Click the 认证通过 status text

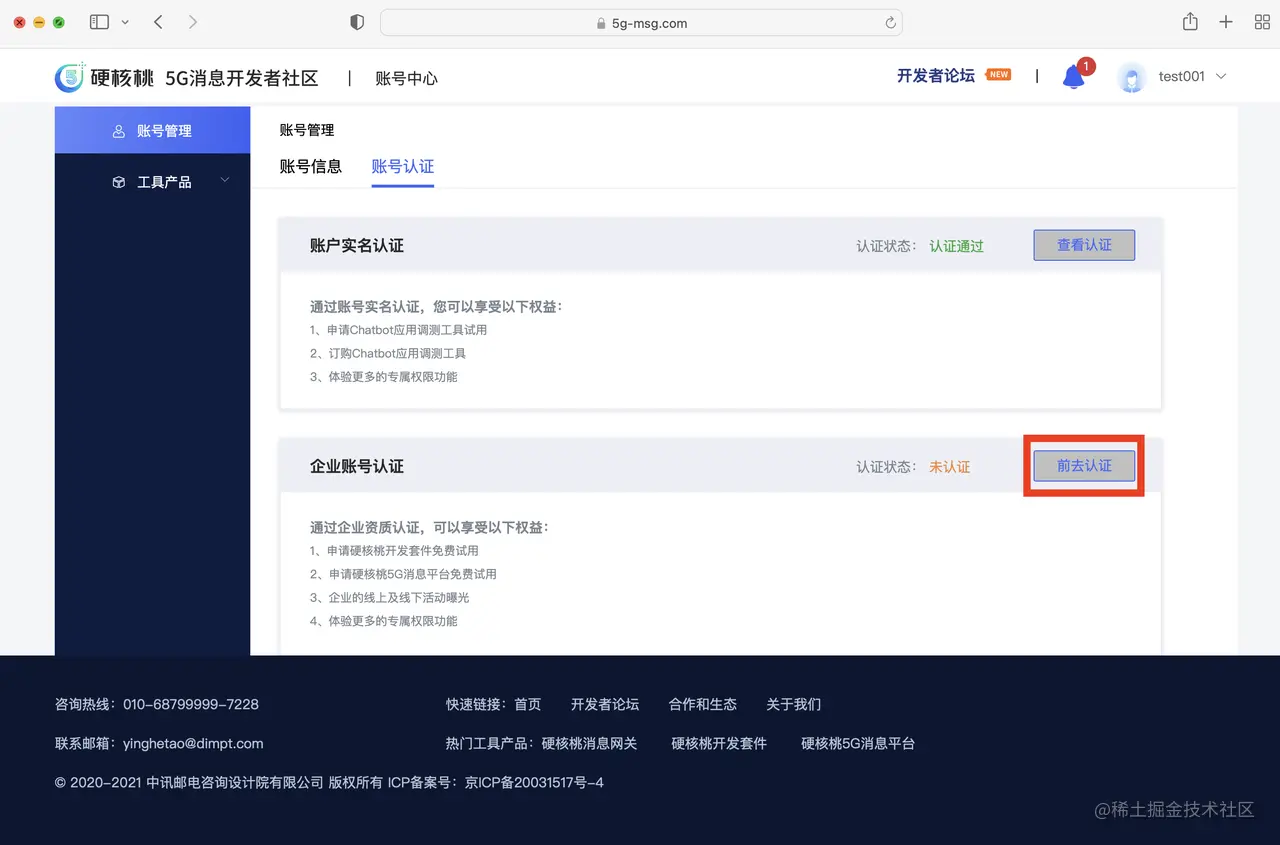click(957, 246)
